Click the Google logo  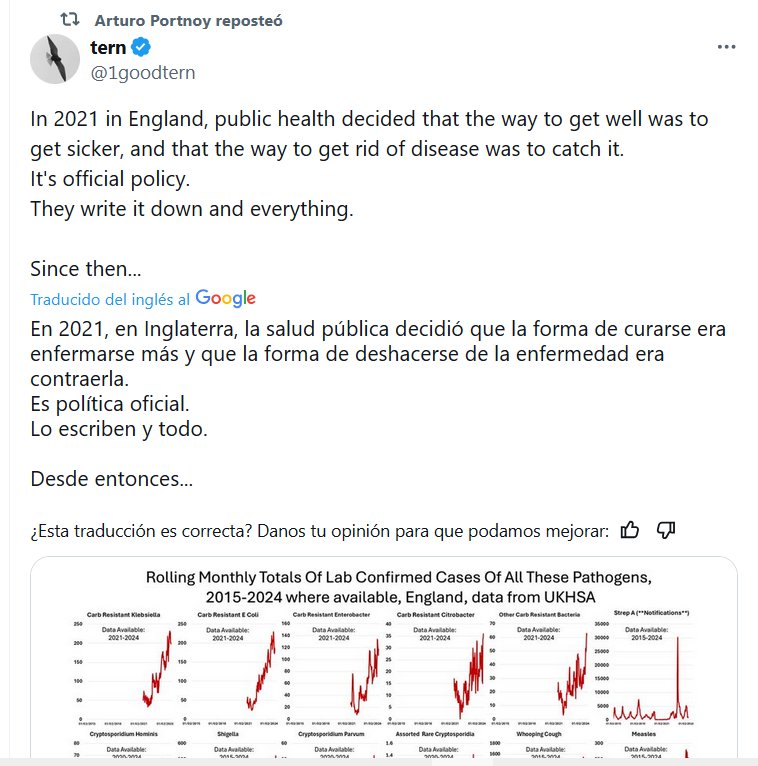(226, 298)
